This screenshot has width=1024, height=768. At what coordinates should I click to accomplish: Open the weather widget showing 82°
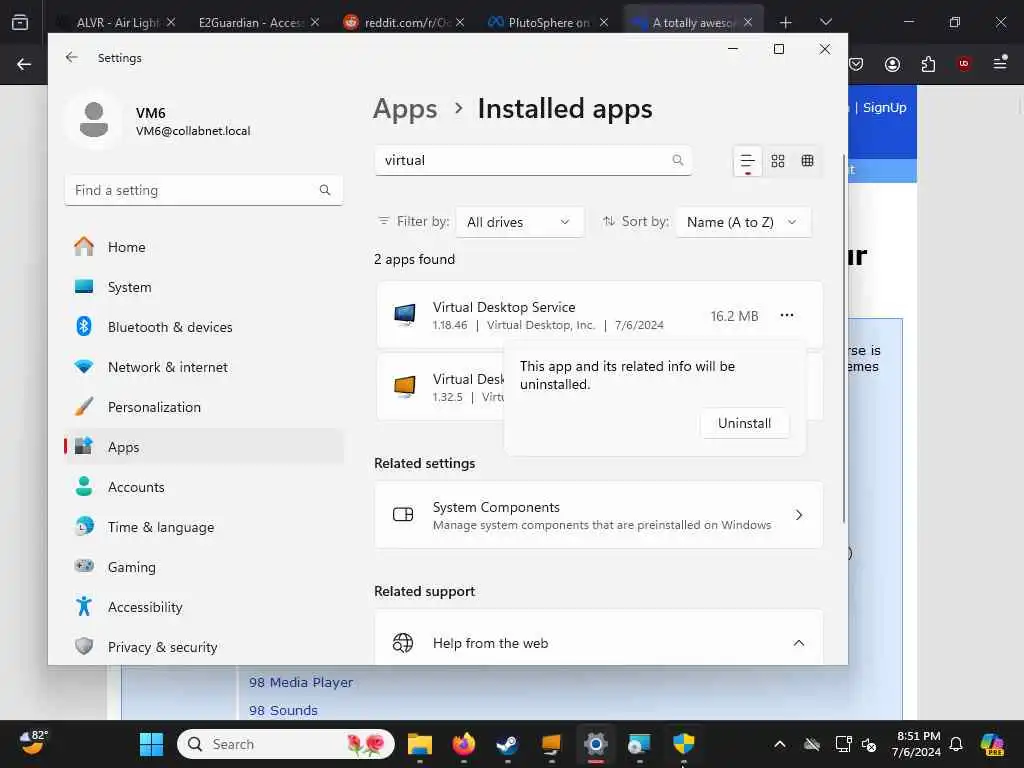click(33, 743)
